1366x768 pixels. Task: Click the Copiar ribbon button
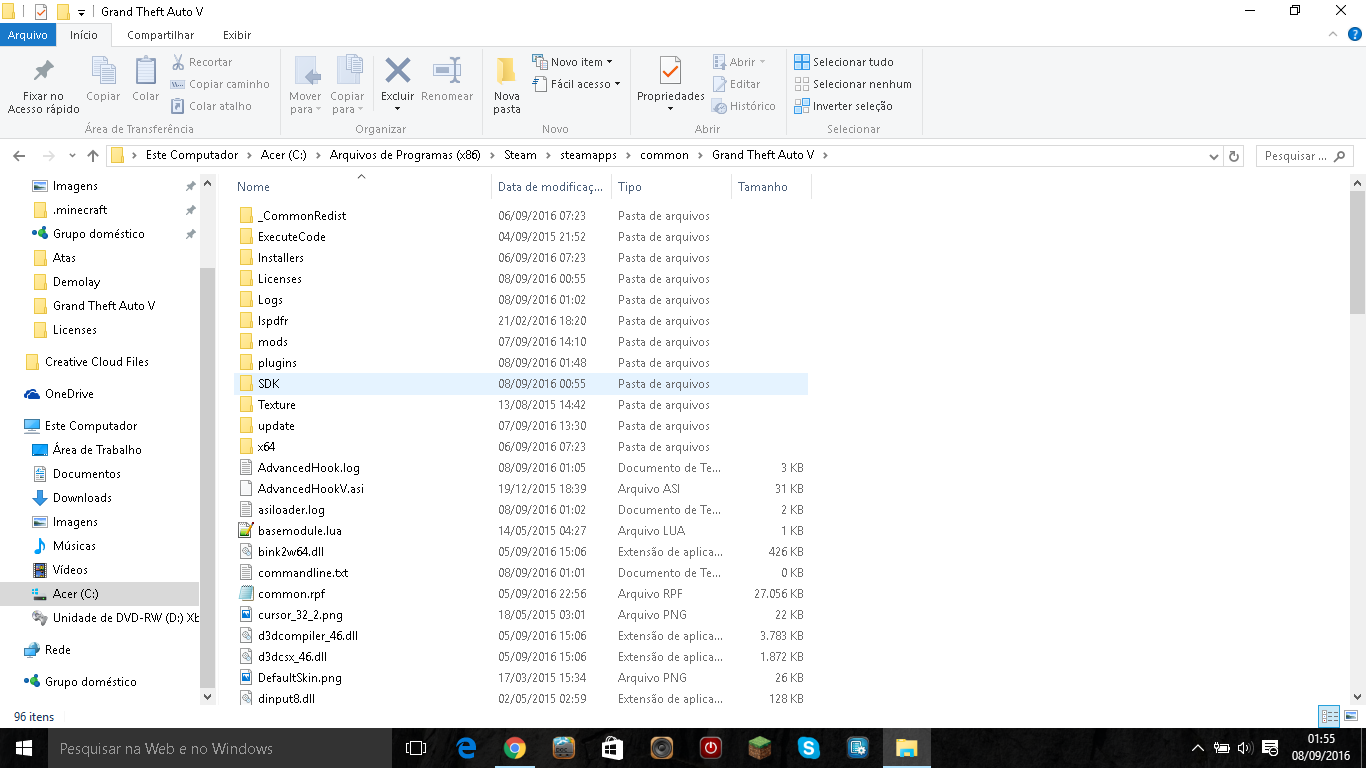(103, 80)
